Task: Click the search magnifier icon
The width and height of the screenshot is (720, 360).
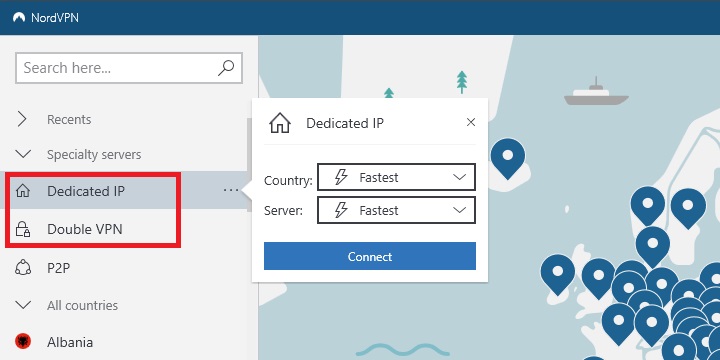Action: tap(225, 68)
